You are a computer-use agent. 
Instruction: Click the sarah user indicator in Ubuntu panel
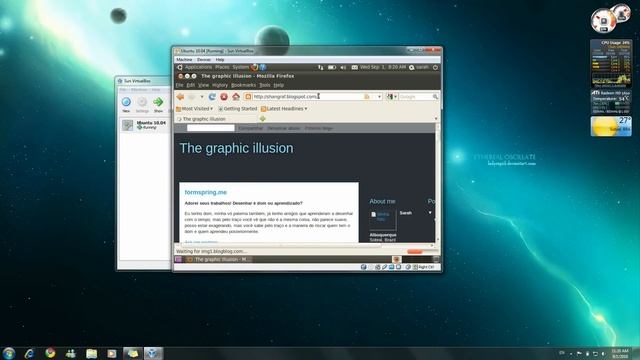pos(419,67)
